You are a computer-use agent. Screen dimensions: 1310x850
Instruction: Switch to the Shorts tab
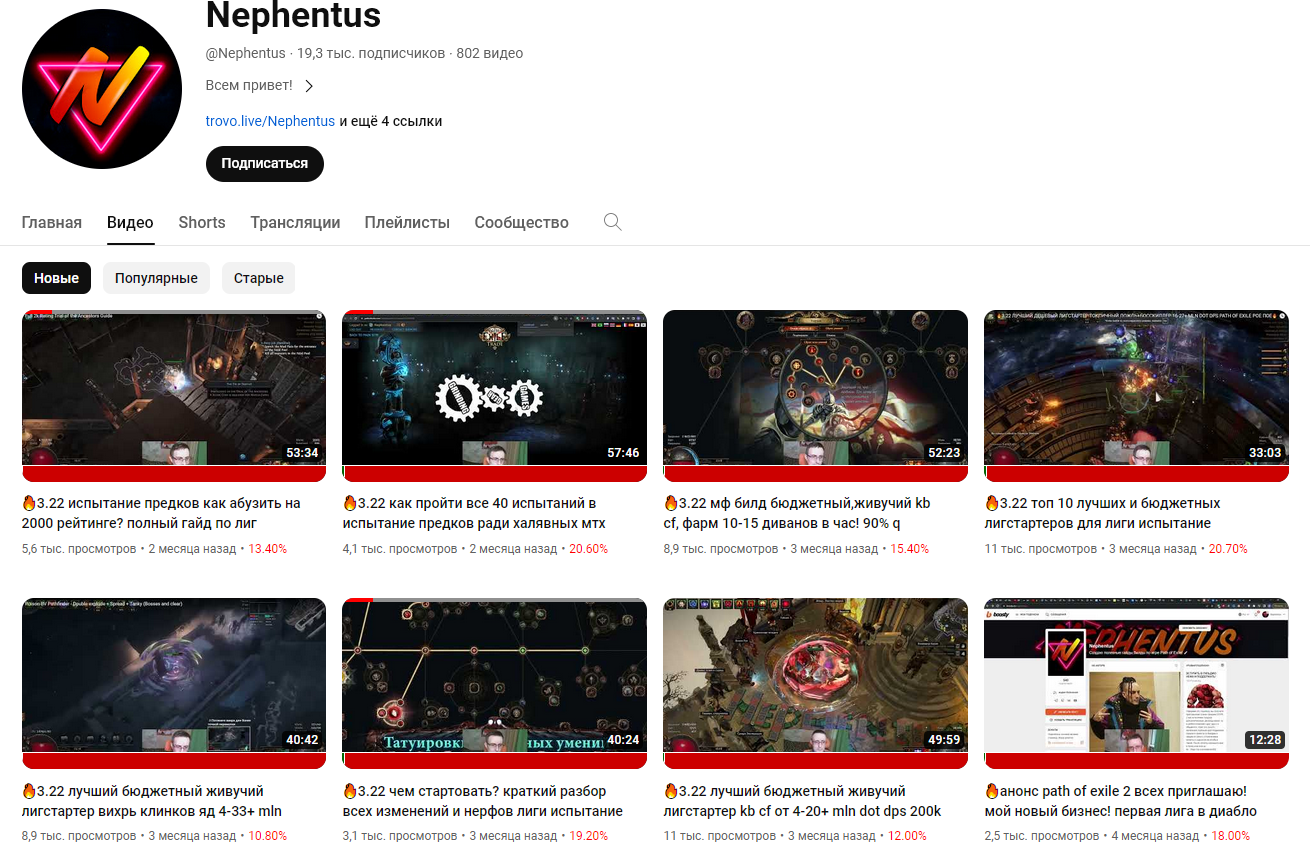point(202,222)
